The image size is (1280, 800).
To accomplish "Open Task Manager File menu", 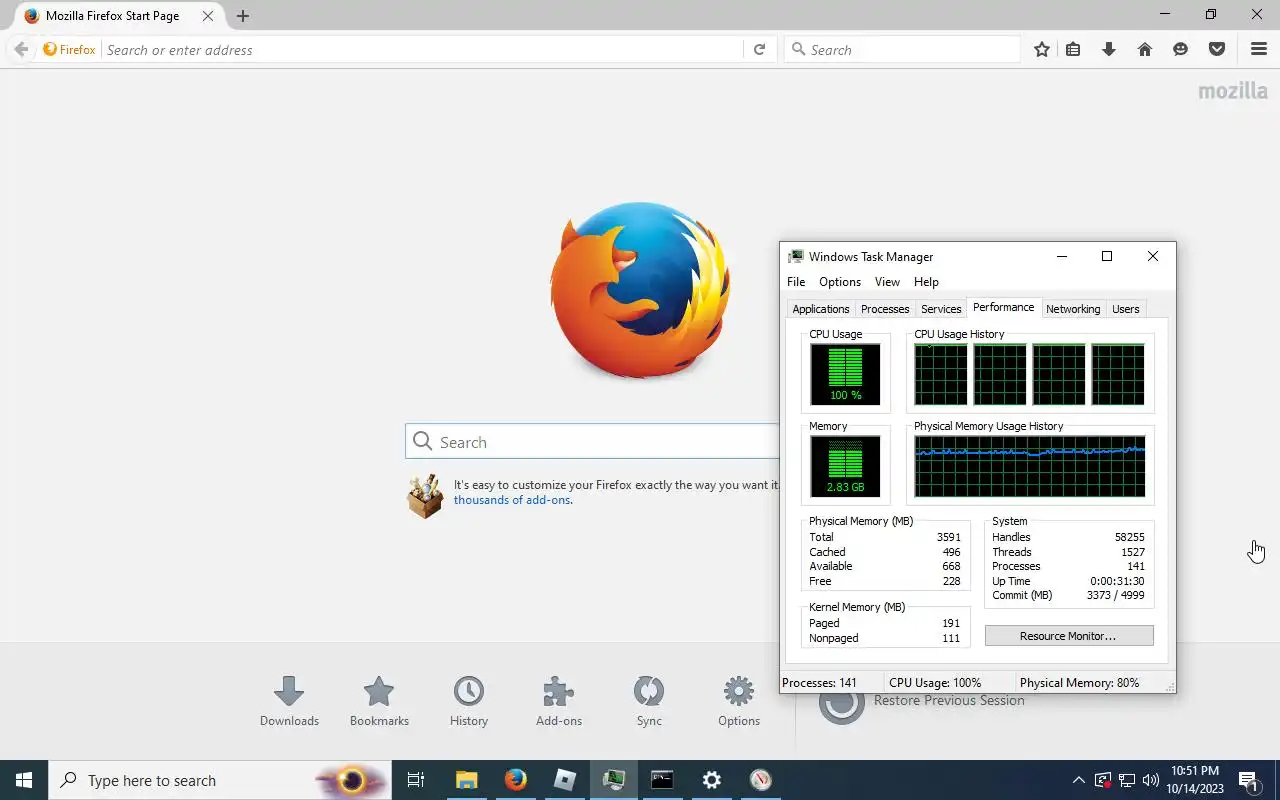I will 796,282.
